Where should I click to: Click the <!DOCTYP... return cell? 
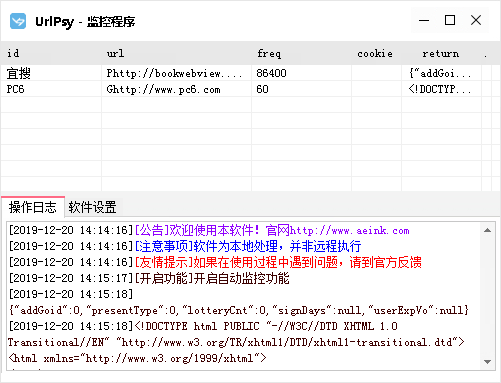point(441,89)
